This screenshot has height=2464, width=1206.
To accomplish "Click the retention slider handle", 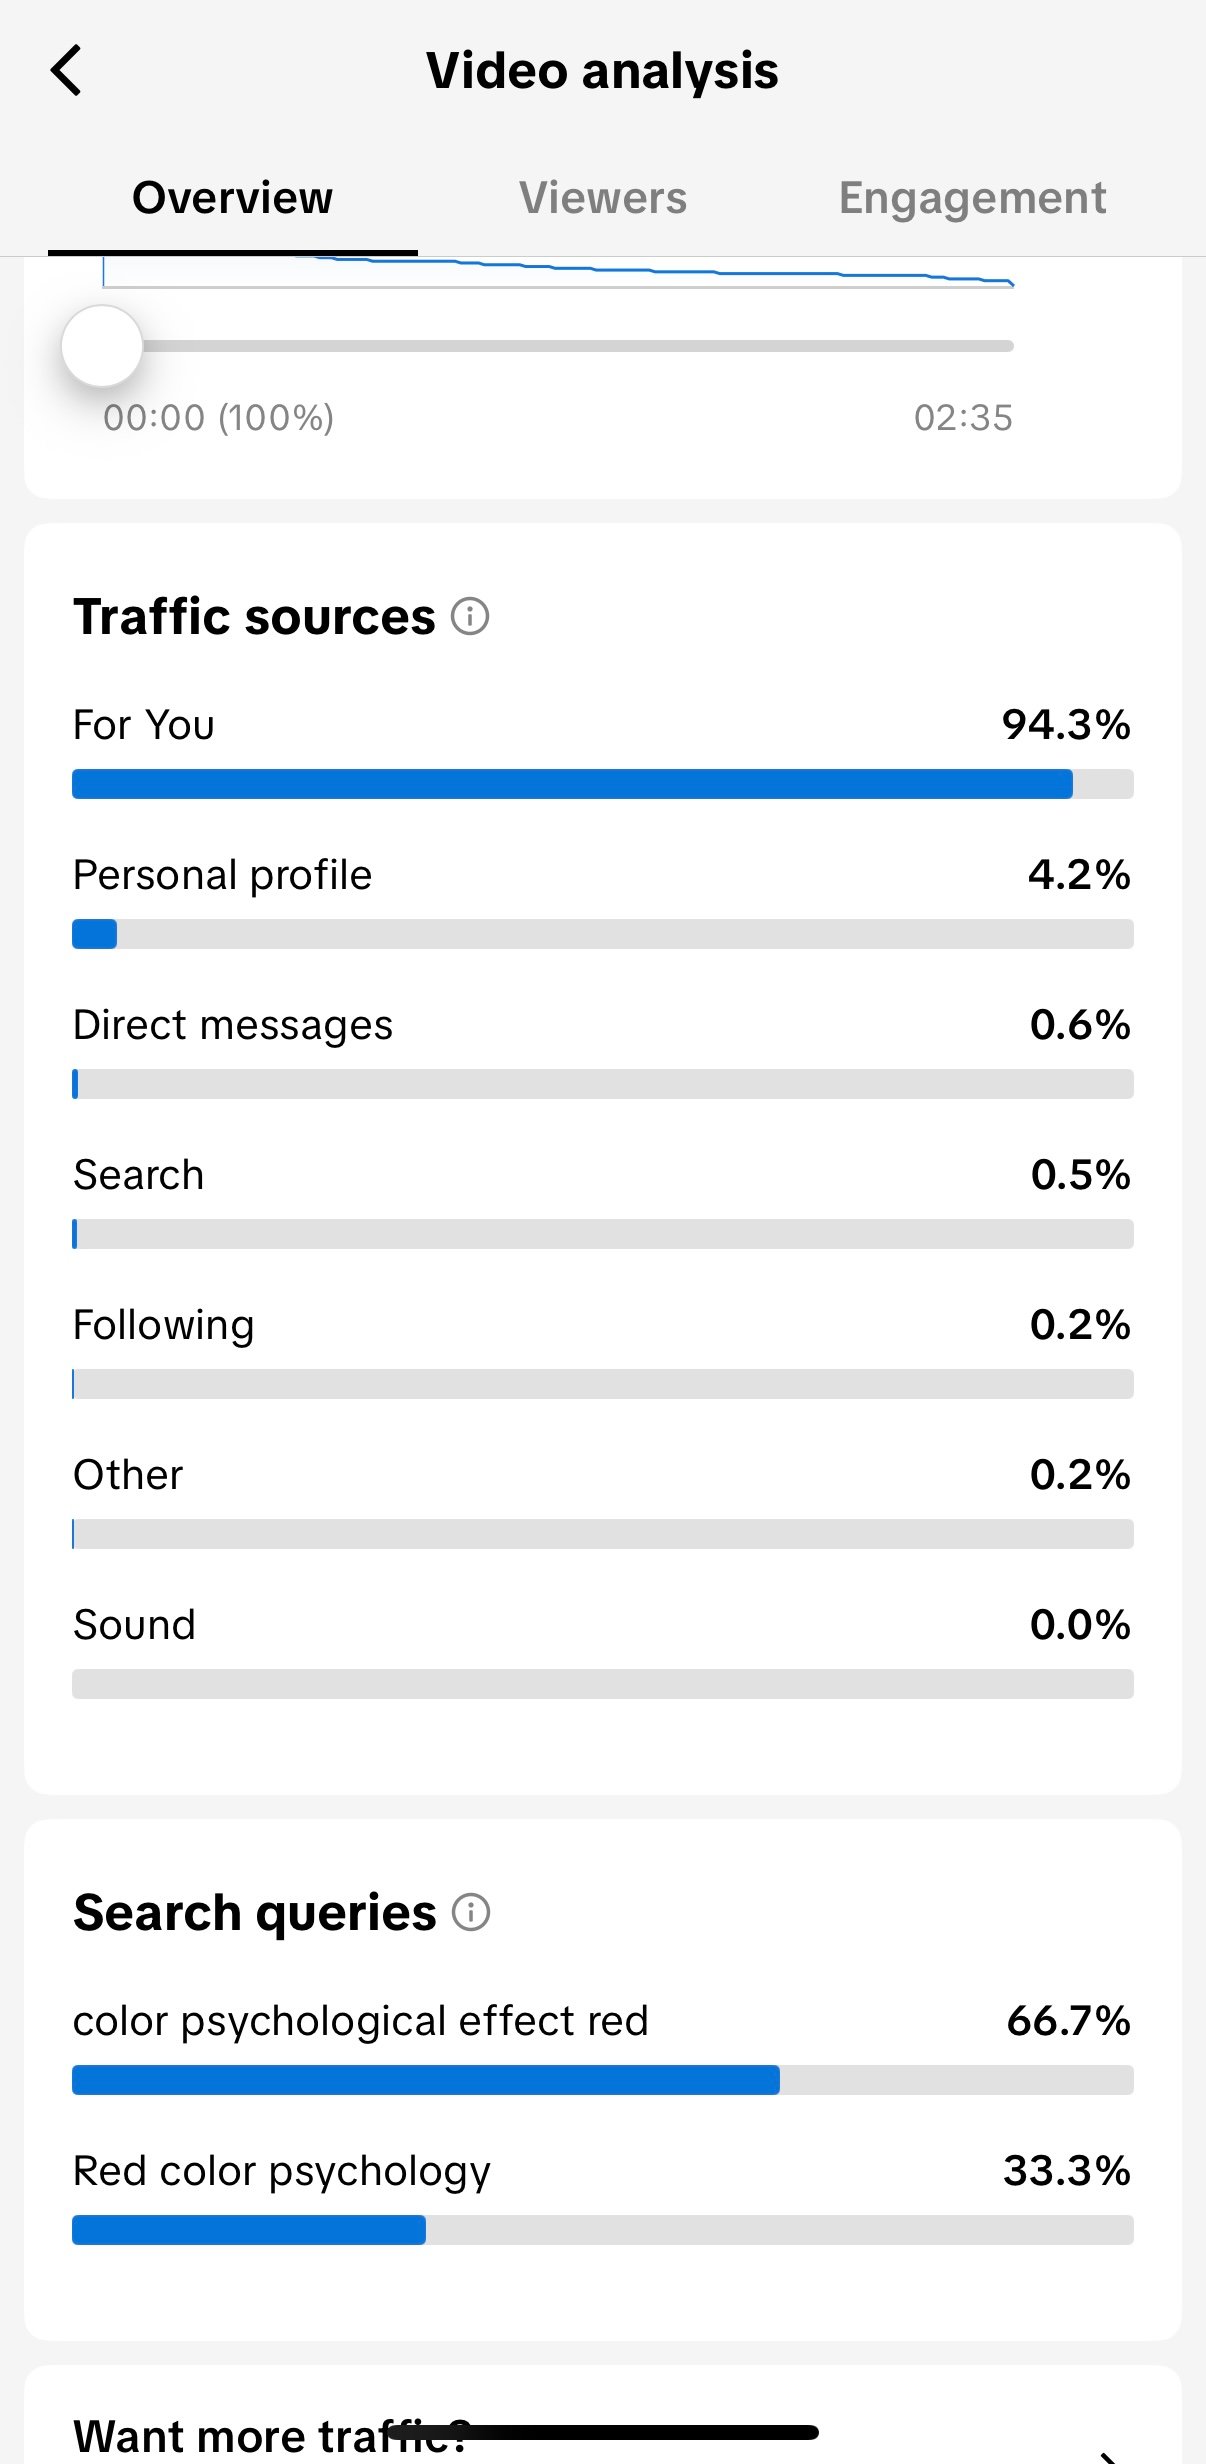I will 102,346.
